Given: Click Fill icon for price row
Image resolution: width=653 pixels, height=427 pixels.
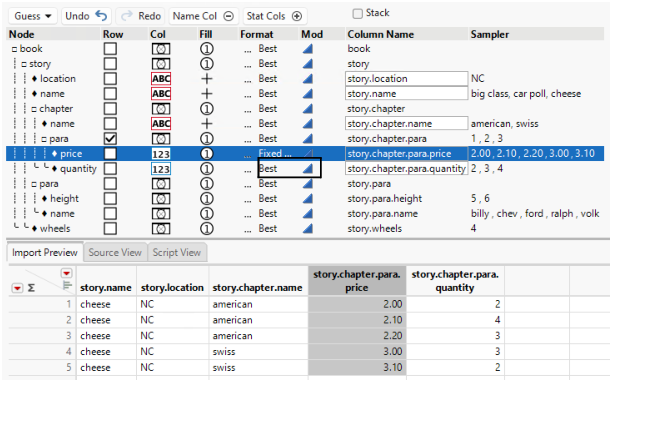Looking at the screenshot, I should tap(207, 154).
